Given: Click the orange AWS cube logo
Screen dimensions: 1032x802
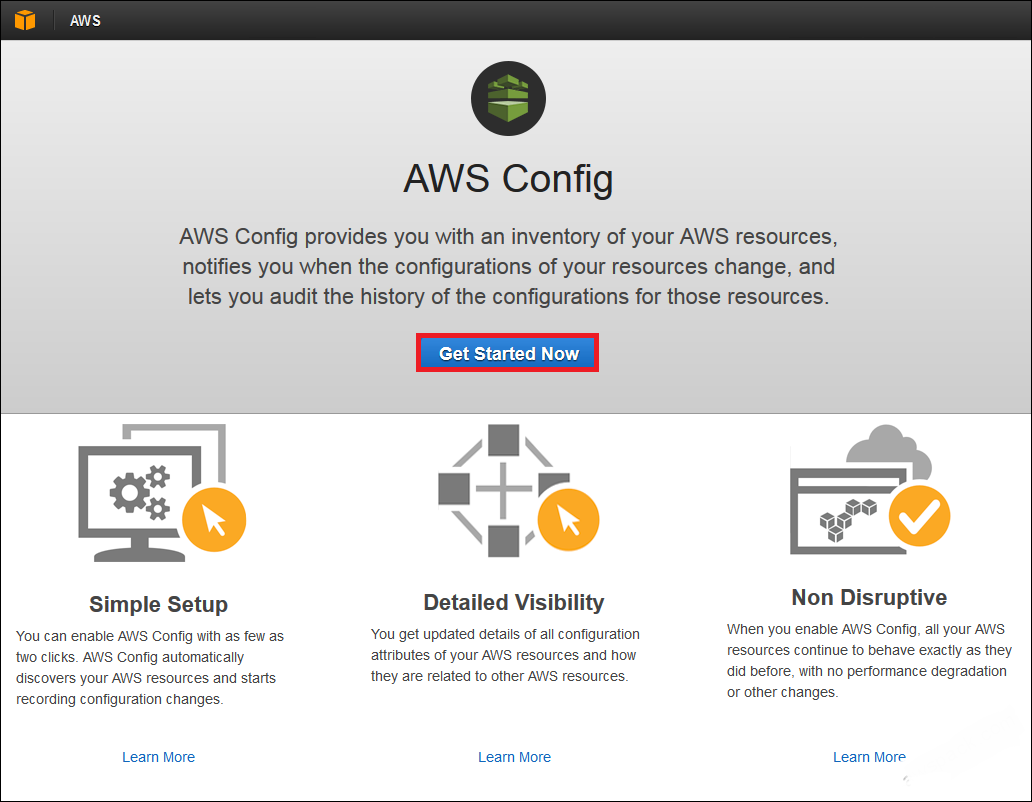Looking at the screenshot, I should (25, 20).
